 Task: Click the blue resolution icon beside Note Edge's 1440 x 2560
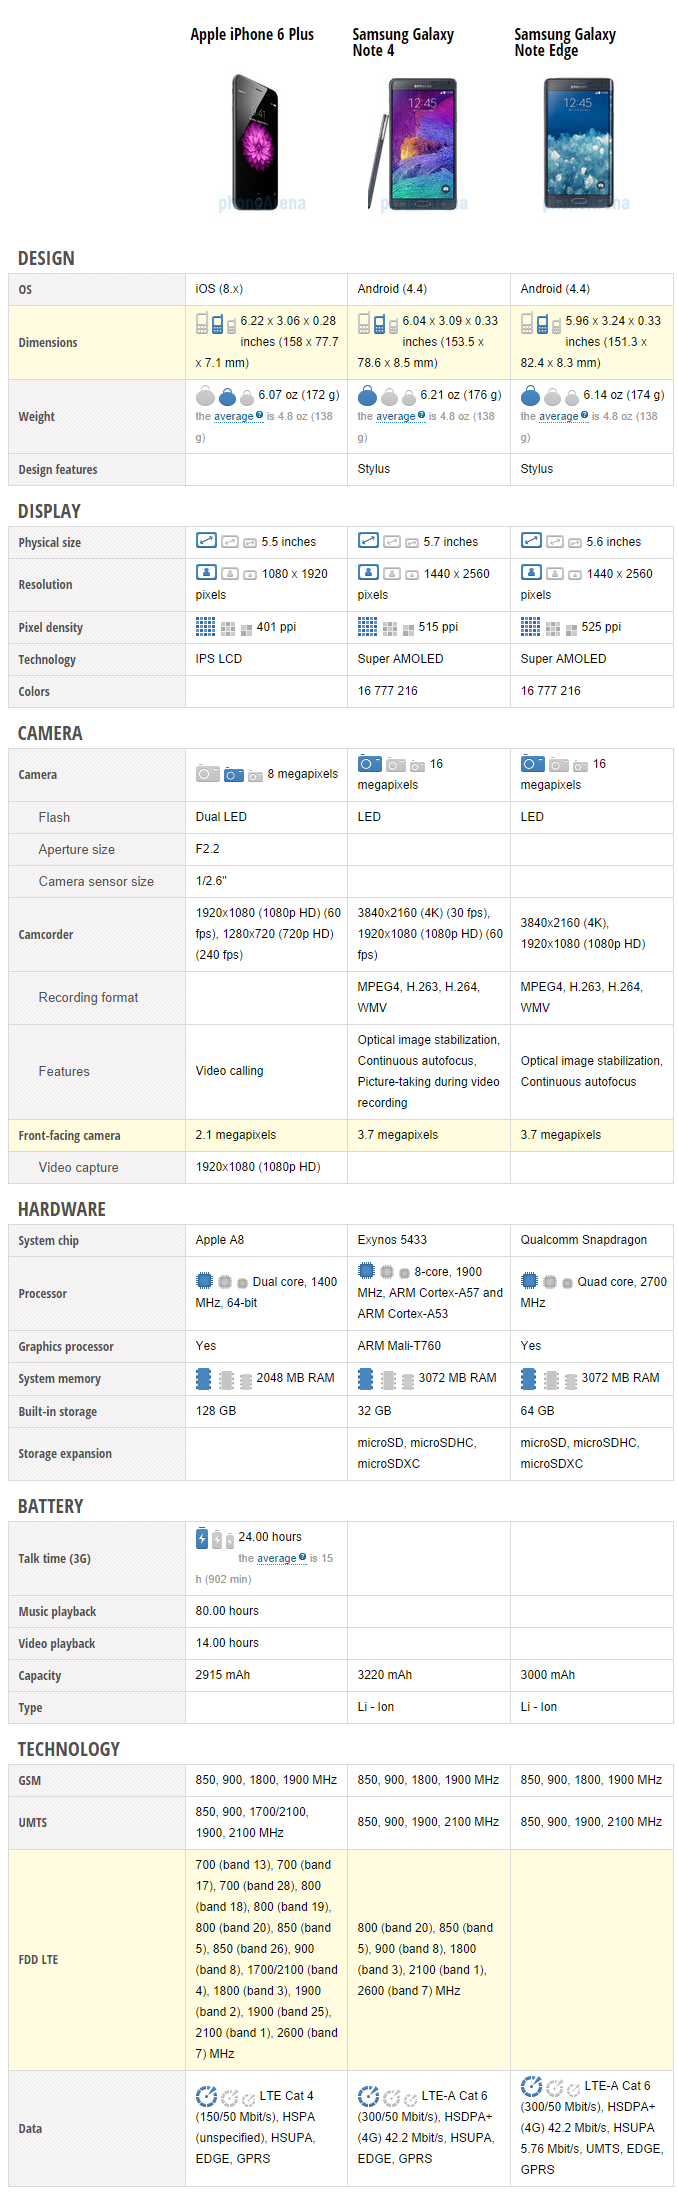(x=531, y=573)
